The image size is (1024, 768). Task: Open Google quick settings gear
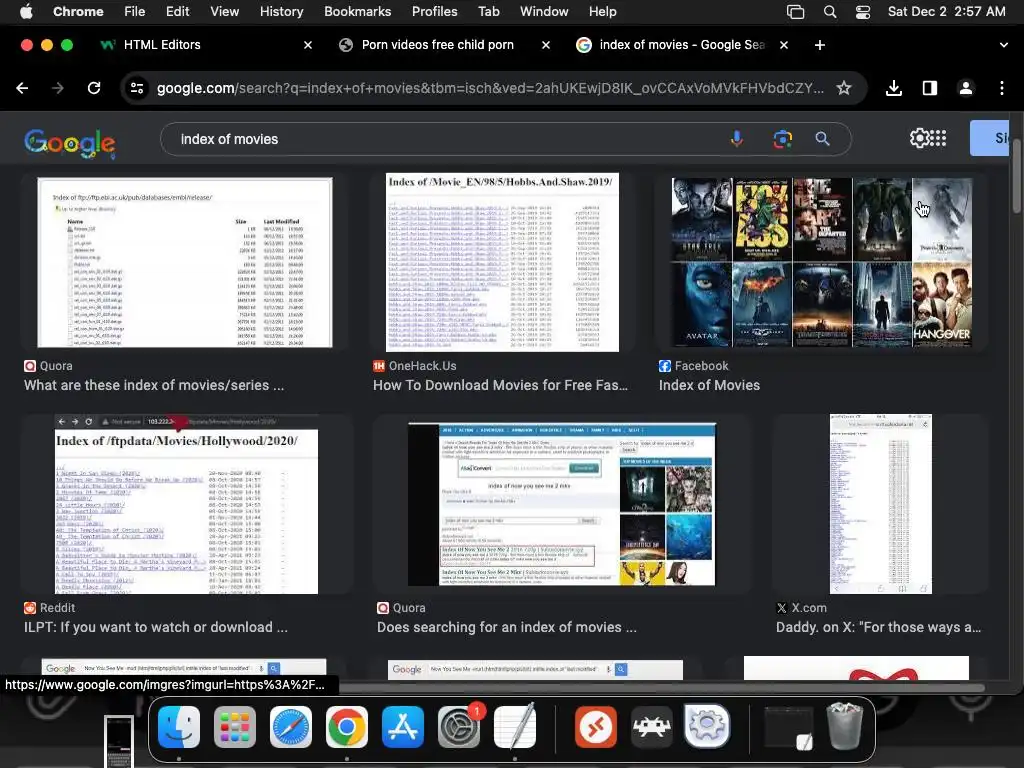tap(919, 138)
